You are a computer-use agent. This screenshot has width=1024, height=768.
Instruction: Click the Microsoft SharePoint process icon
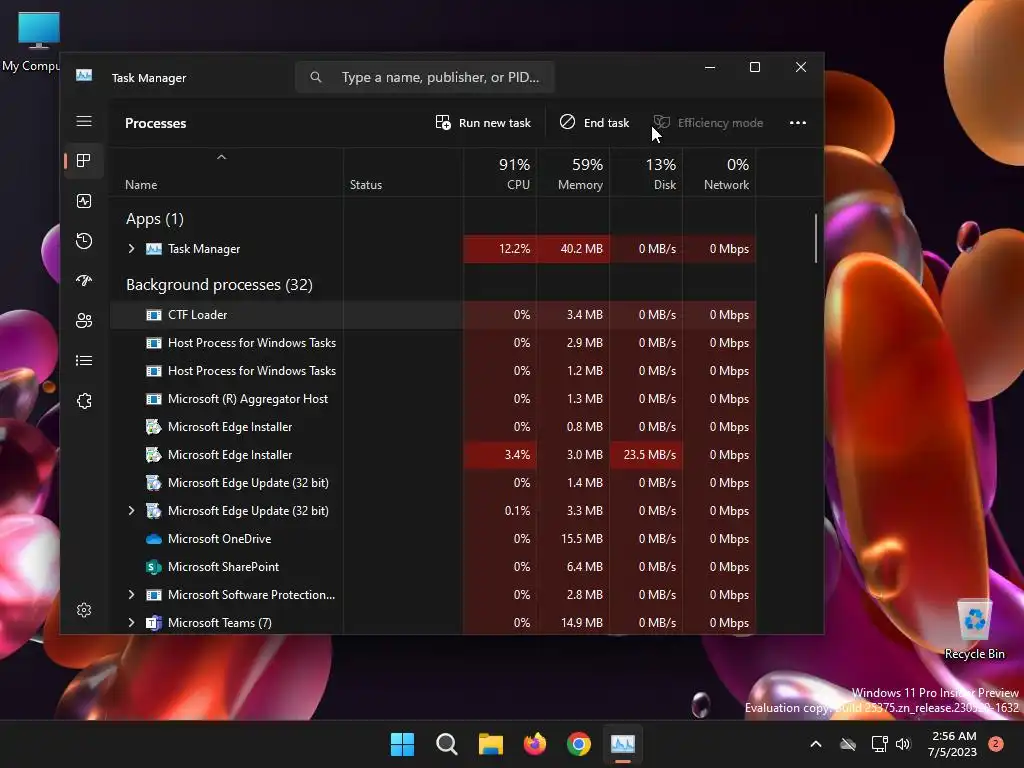(x=153, y=567)
